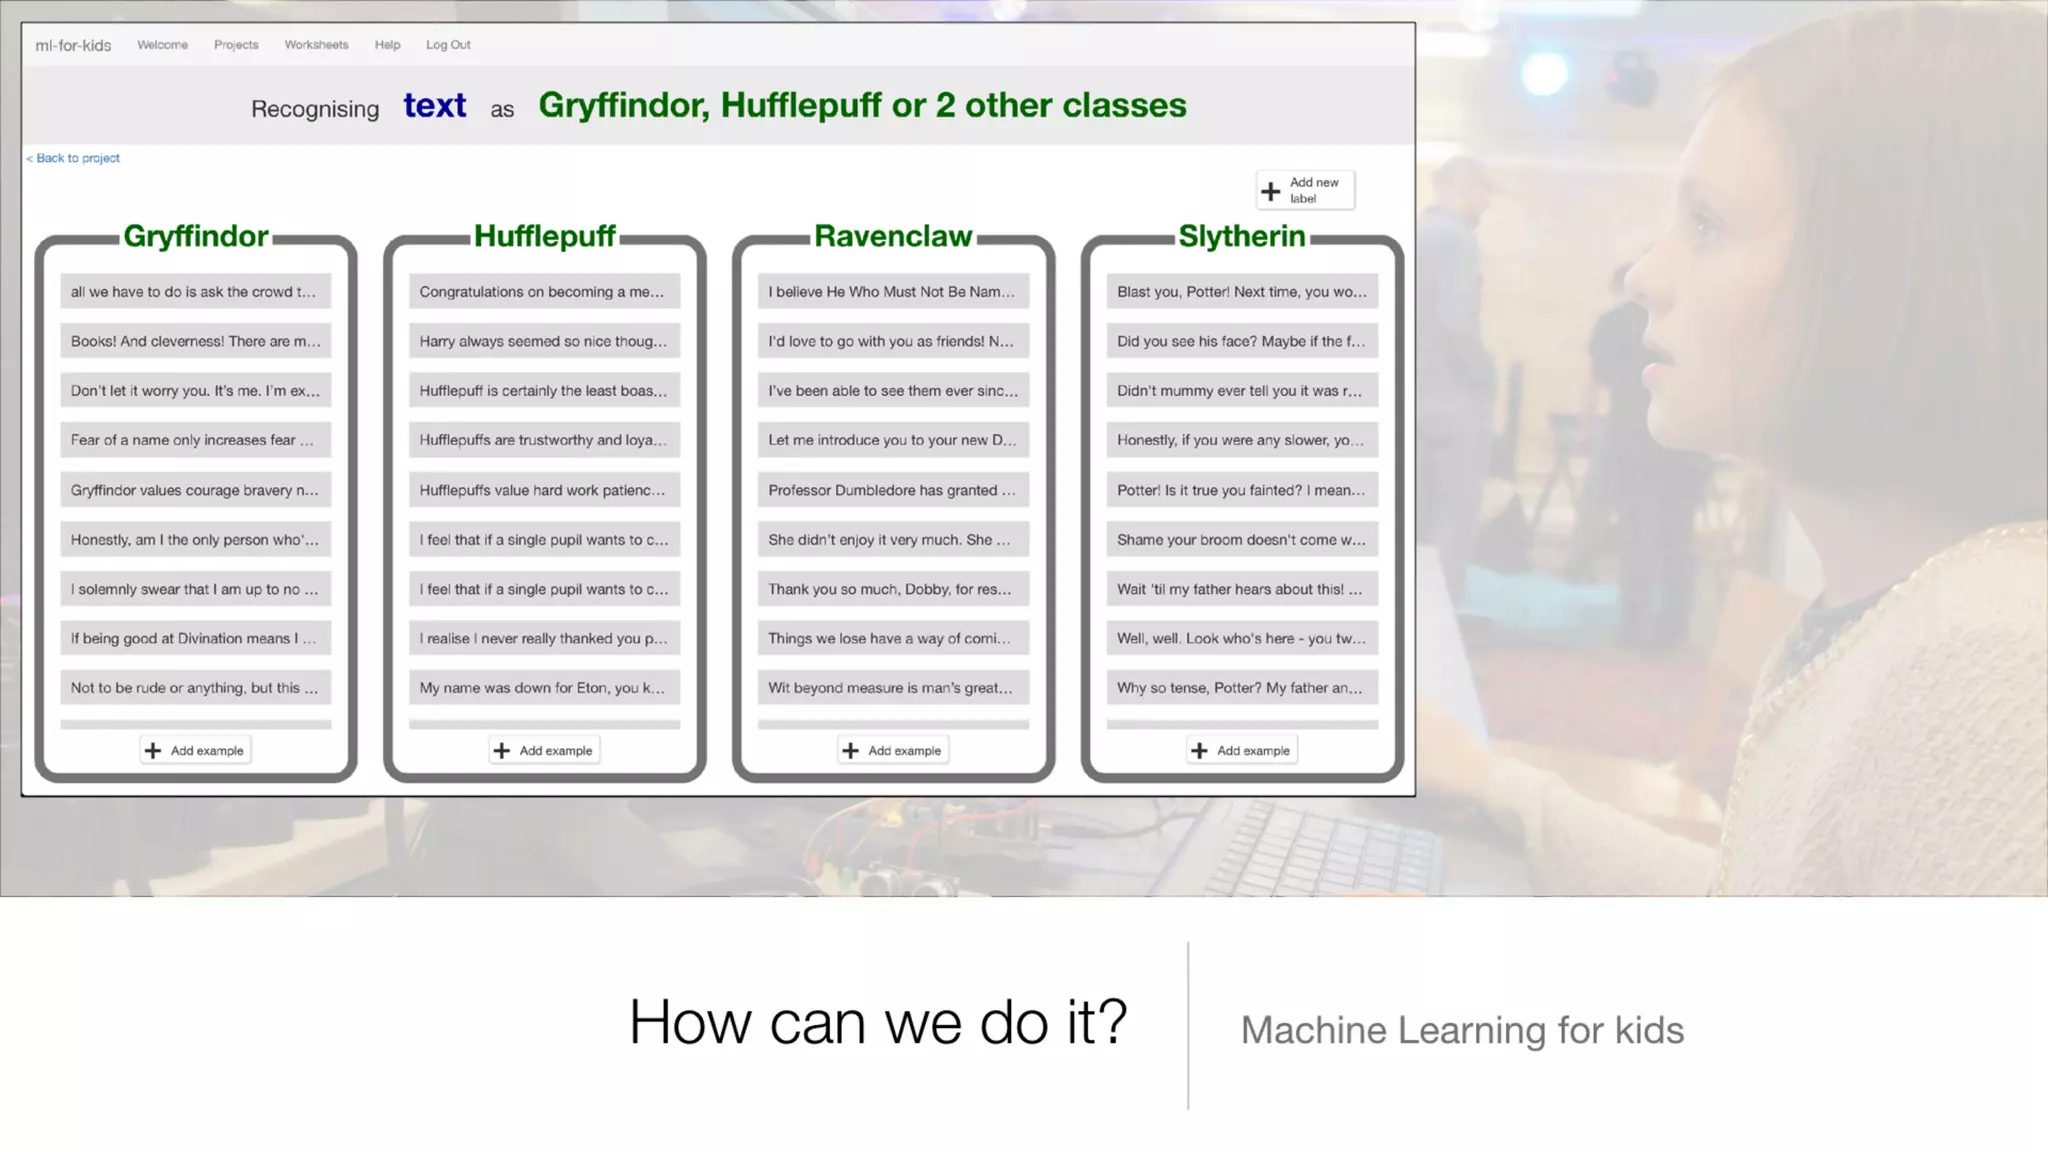Select 'Potter! Is it true you fainted?' example

1242,490
